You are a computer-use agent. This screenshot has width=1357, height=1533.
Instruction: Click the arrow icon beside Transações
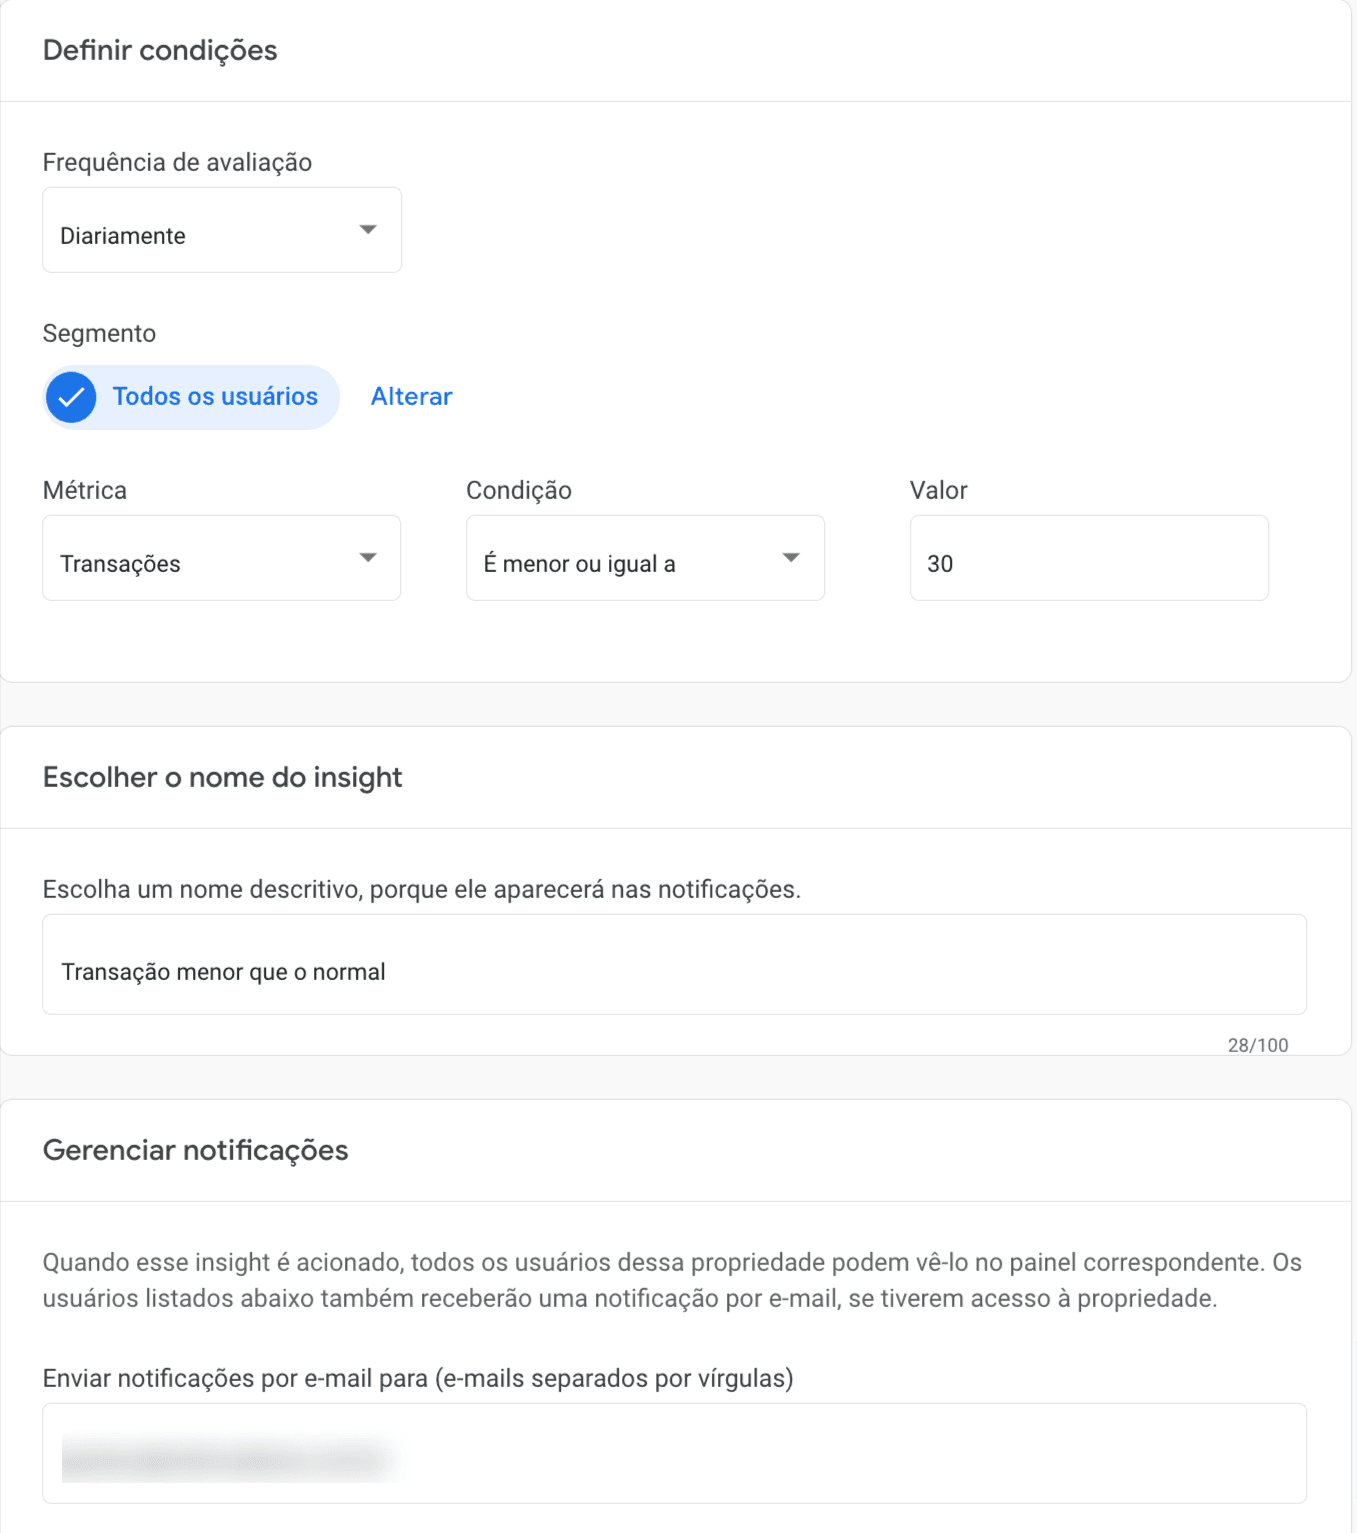coord(368,558)
